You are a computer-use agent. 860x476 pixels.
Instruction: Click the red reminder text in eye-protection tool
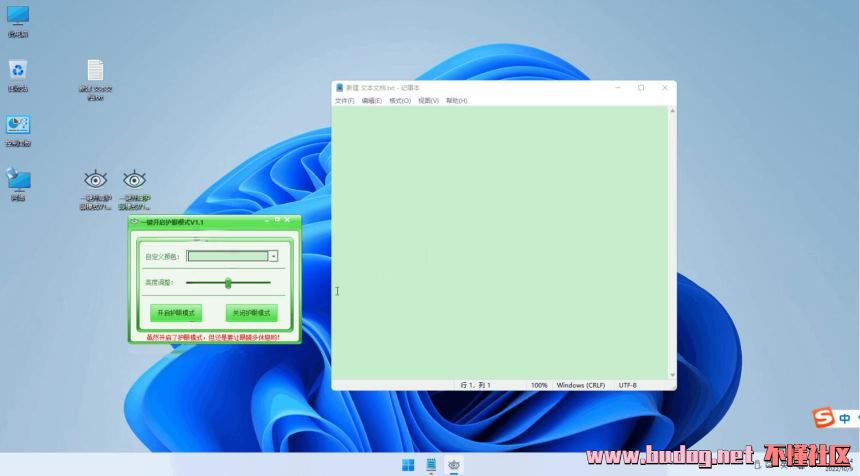coord(213,338)
